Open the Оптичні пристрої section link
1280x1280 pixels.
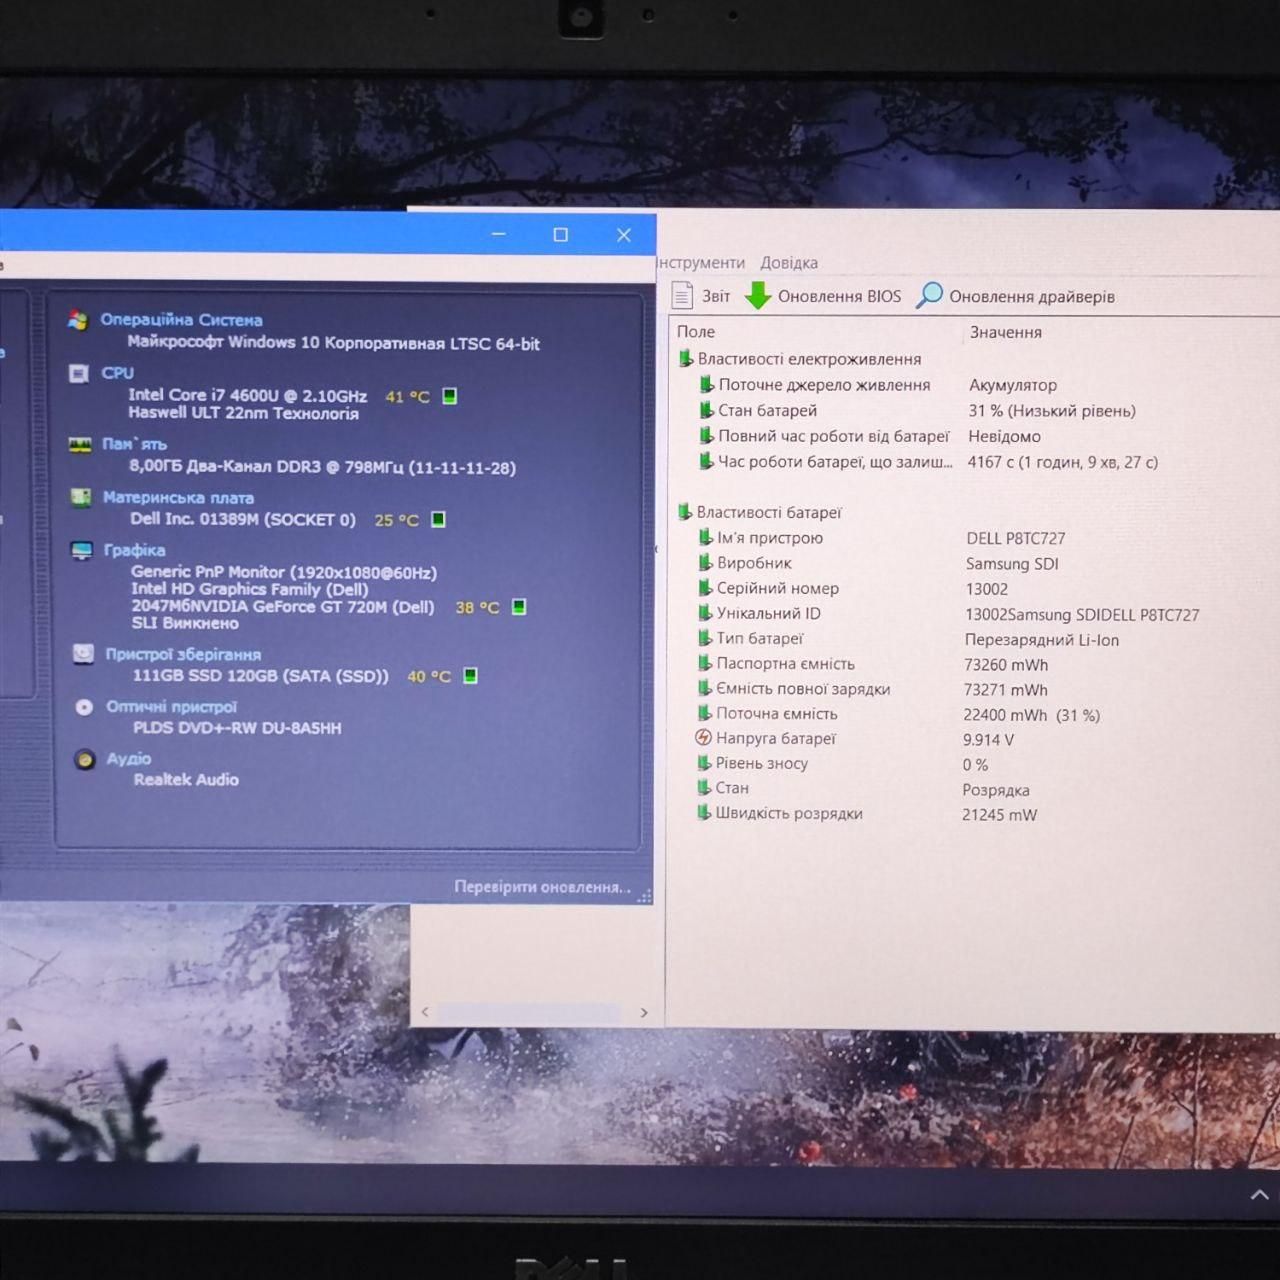pos(171,707)
